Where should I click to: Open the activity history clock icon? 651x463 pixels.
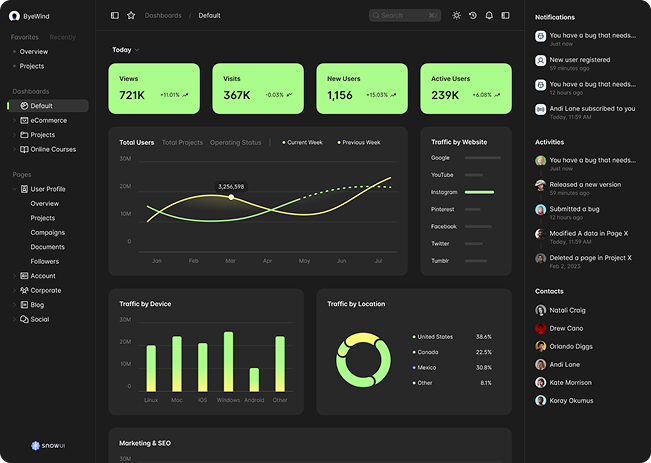click(x=473, y=16)
